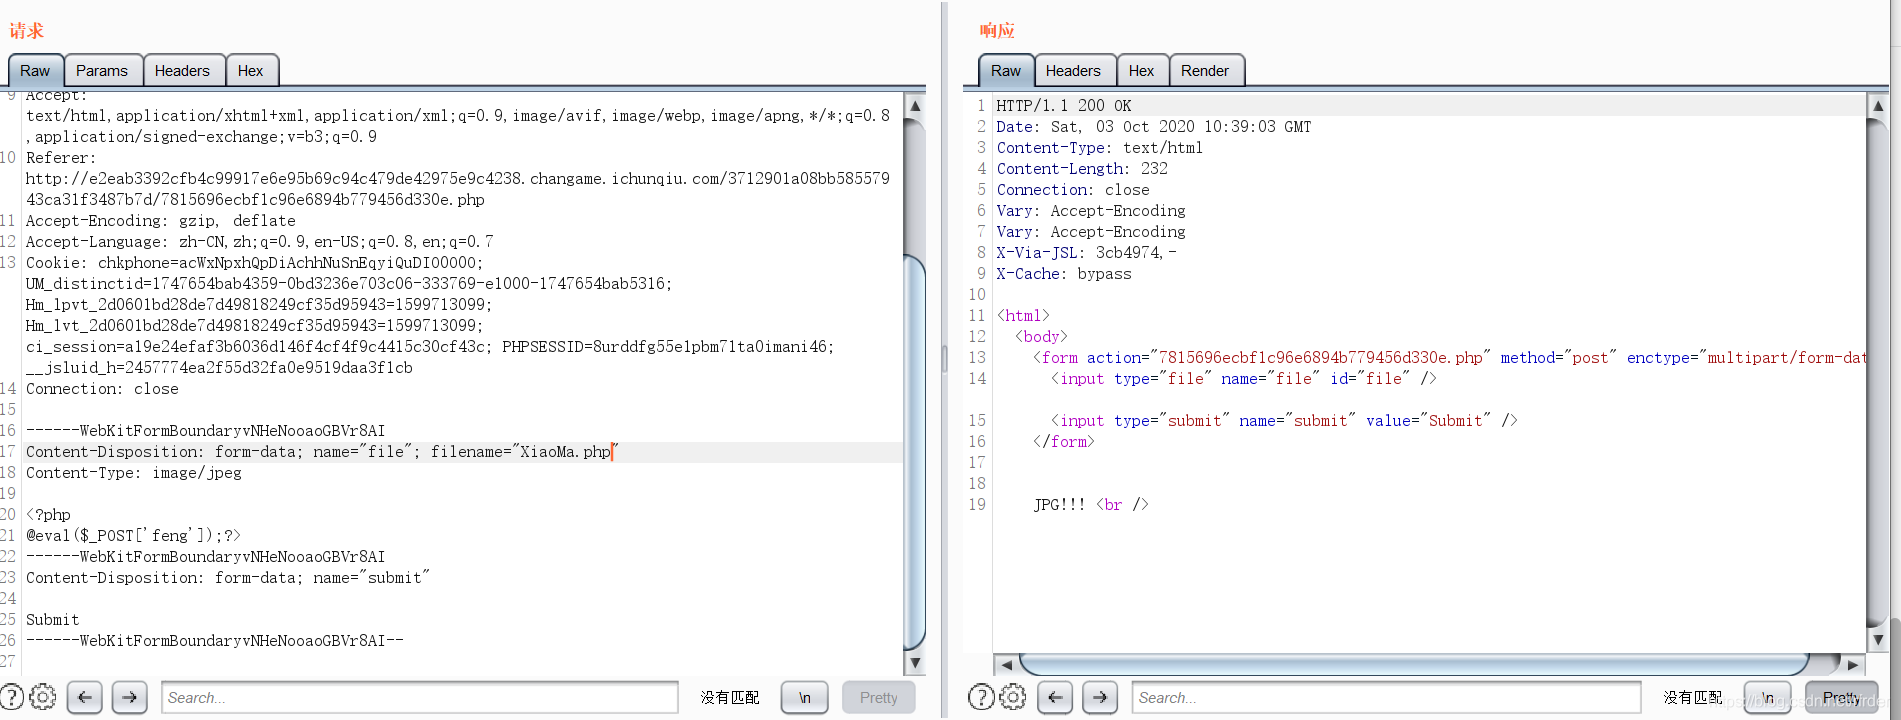Image resolution: width=1901 pixels, height=720 pixels.
Task: Click response scrollbar up arrow
Action: 1878,105
